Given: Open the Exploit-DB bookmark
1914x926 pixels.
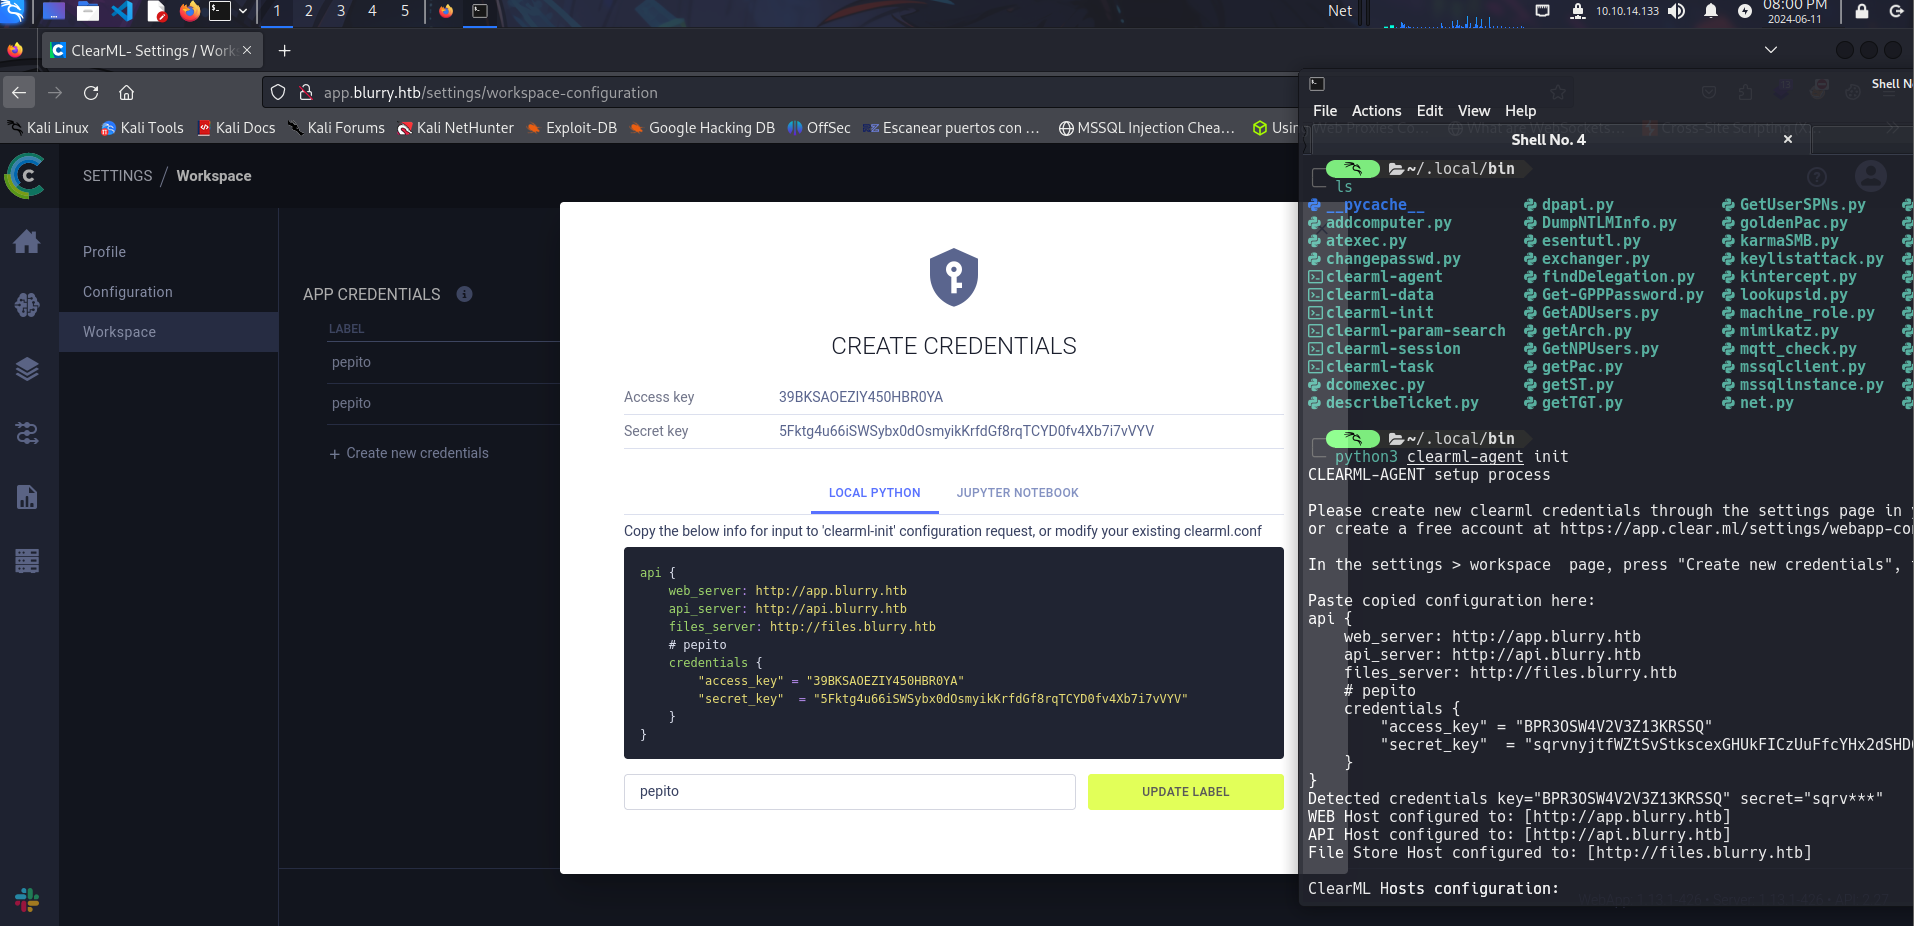Looking at the screenshot, I should [572, 128].
